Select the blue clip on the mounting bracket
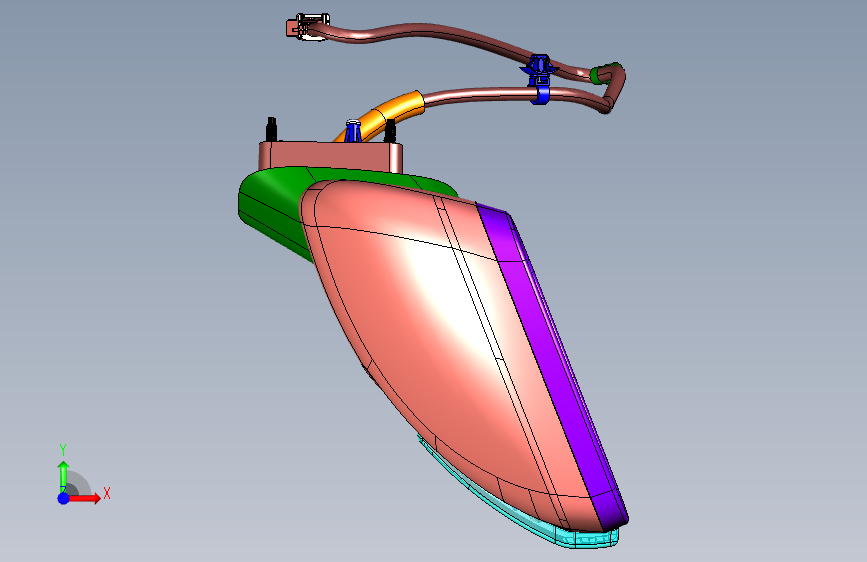Screen dimensions: 867x562 pos(353,132)
